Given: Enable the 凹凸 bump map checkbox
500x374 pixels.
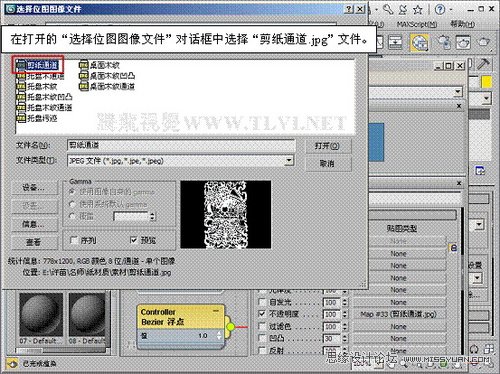Looking at the screenshot, I should (262, 338).
